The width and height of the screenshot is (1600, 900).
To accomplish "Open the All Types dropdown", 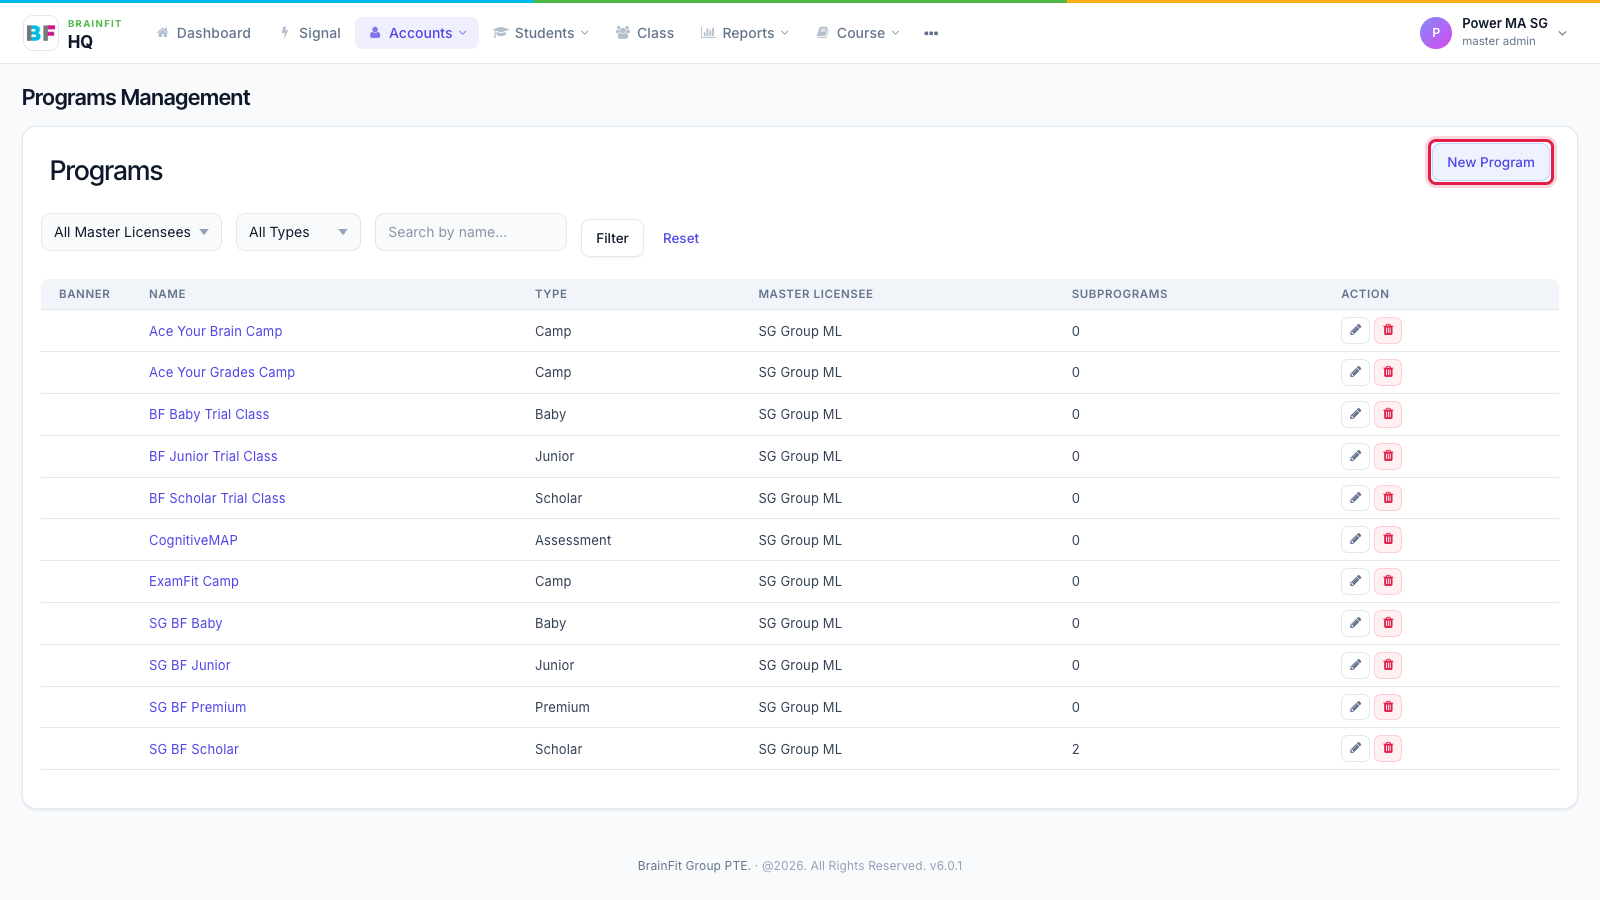I will coord(298,232).
